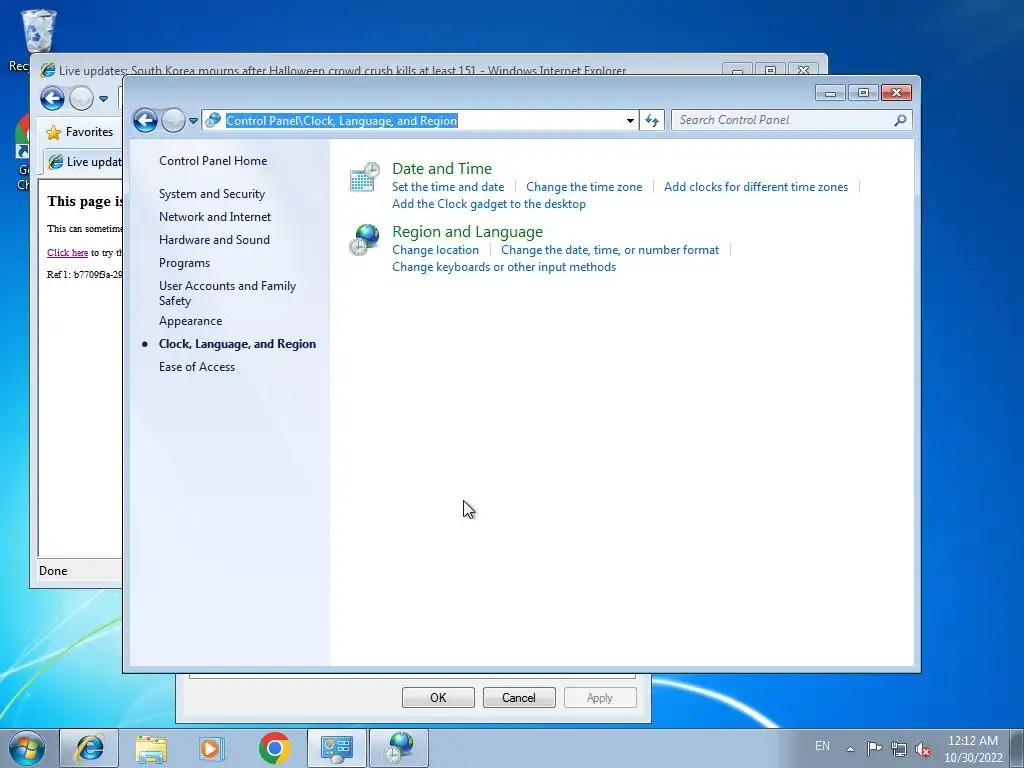Open the recent pages dropdown arrow in Control Panel
Screen dimensions: 1024x768
[193, 121]
